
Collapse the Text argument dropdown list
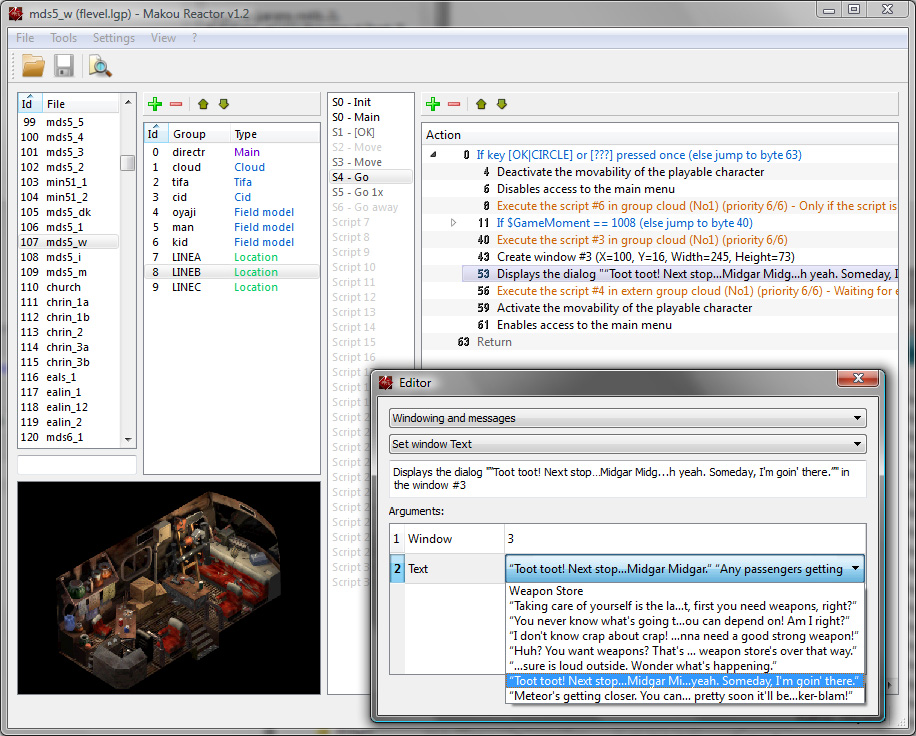[x=855, y=568]
